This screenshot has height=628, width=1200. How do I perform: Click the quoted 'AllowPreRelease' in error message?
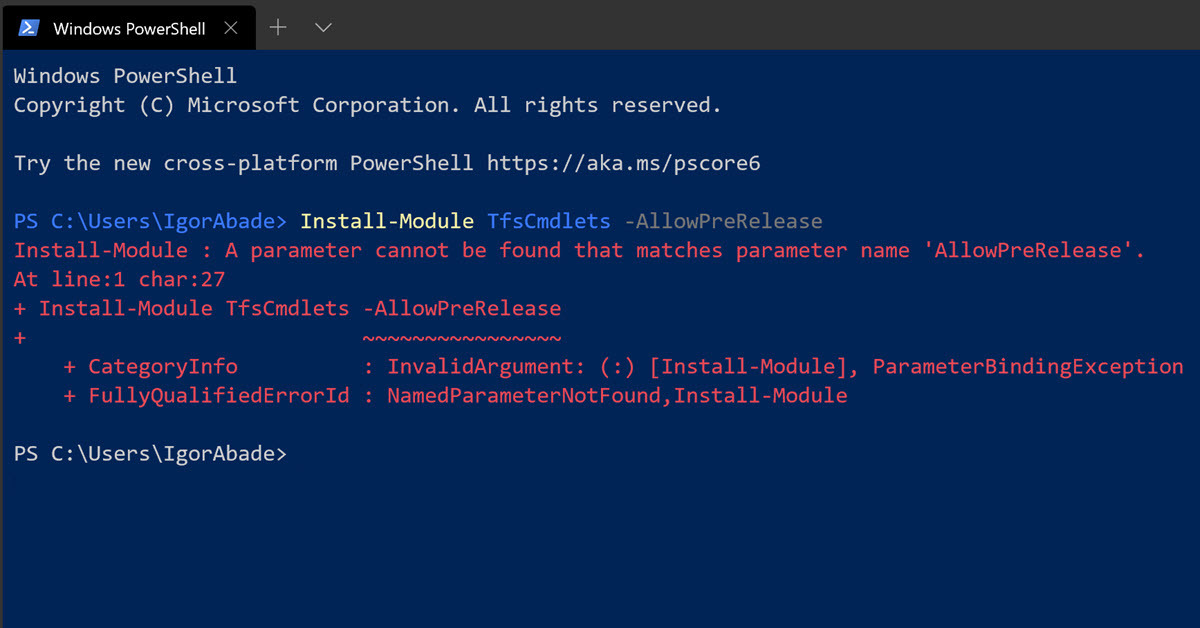(x=1034, y=250)
